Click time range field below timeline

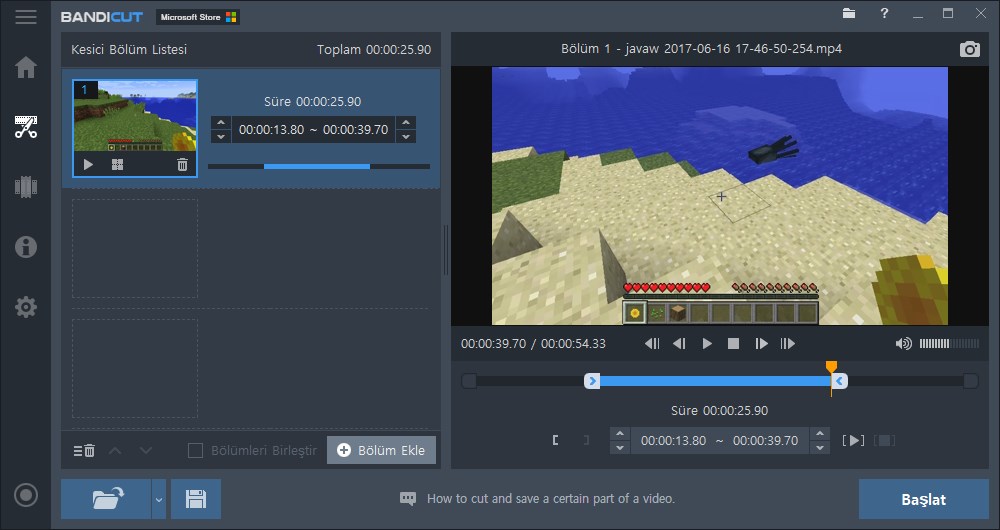719,441
